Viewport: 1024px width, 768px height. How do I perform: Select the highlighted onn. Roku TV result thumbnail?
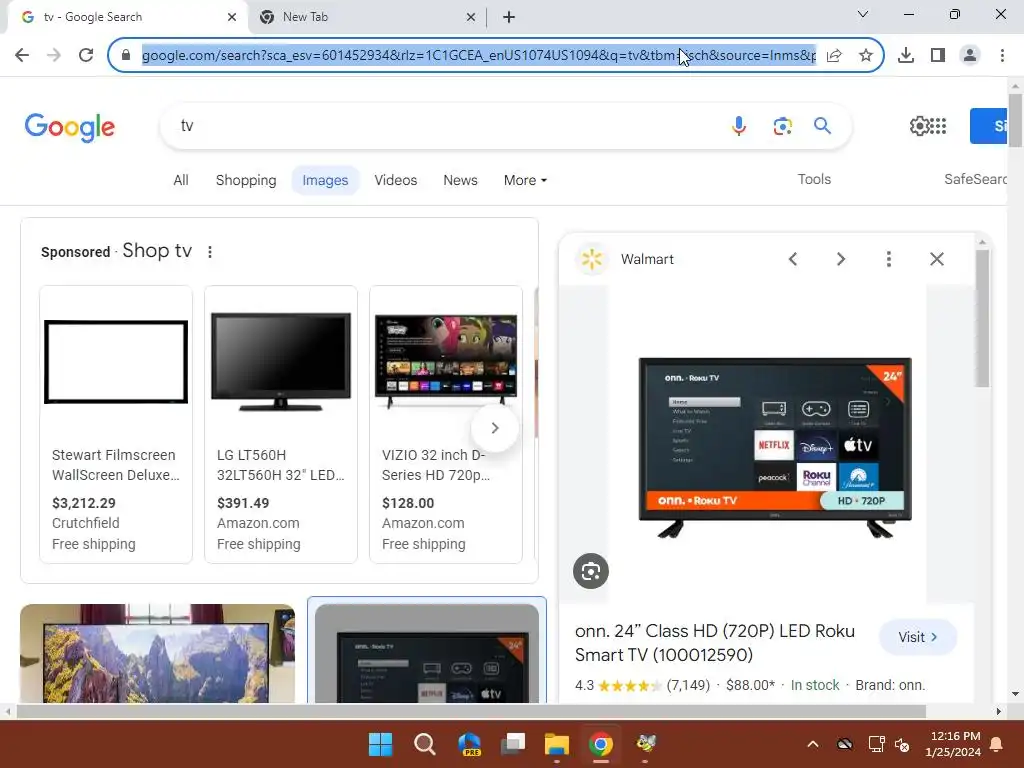(427, 653)
